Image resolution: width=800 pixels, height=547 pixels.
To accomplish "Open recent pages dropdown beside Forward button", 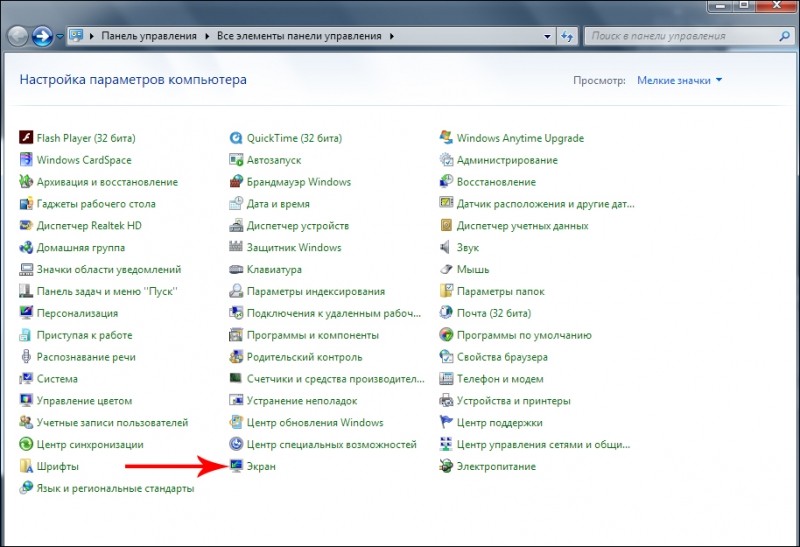I will pos(60,36).
